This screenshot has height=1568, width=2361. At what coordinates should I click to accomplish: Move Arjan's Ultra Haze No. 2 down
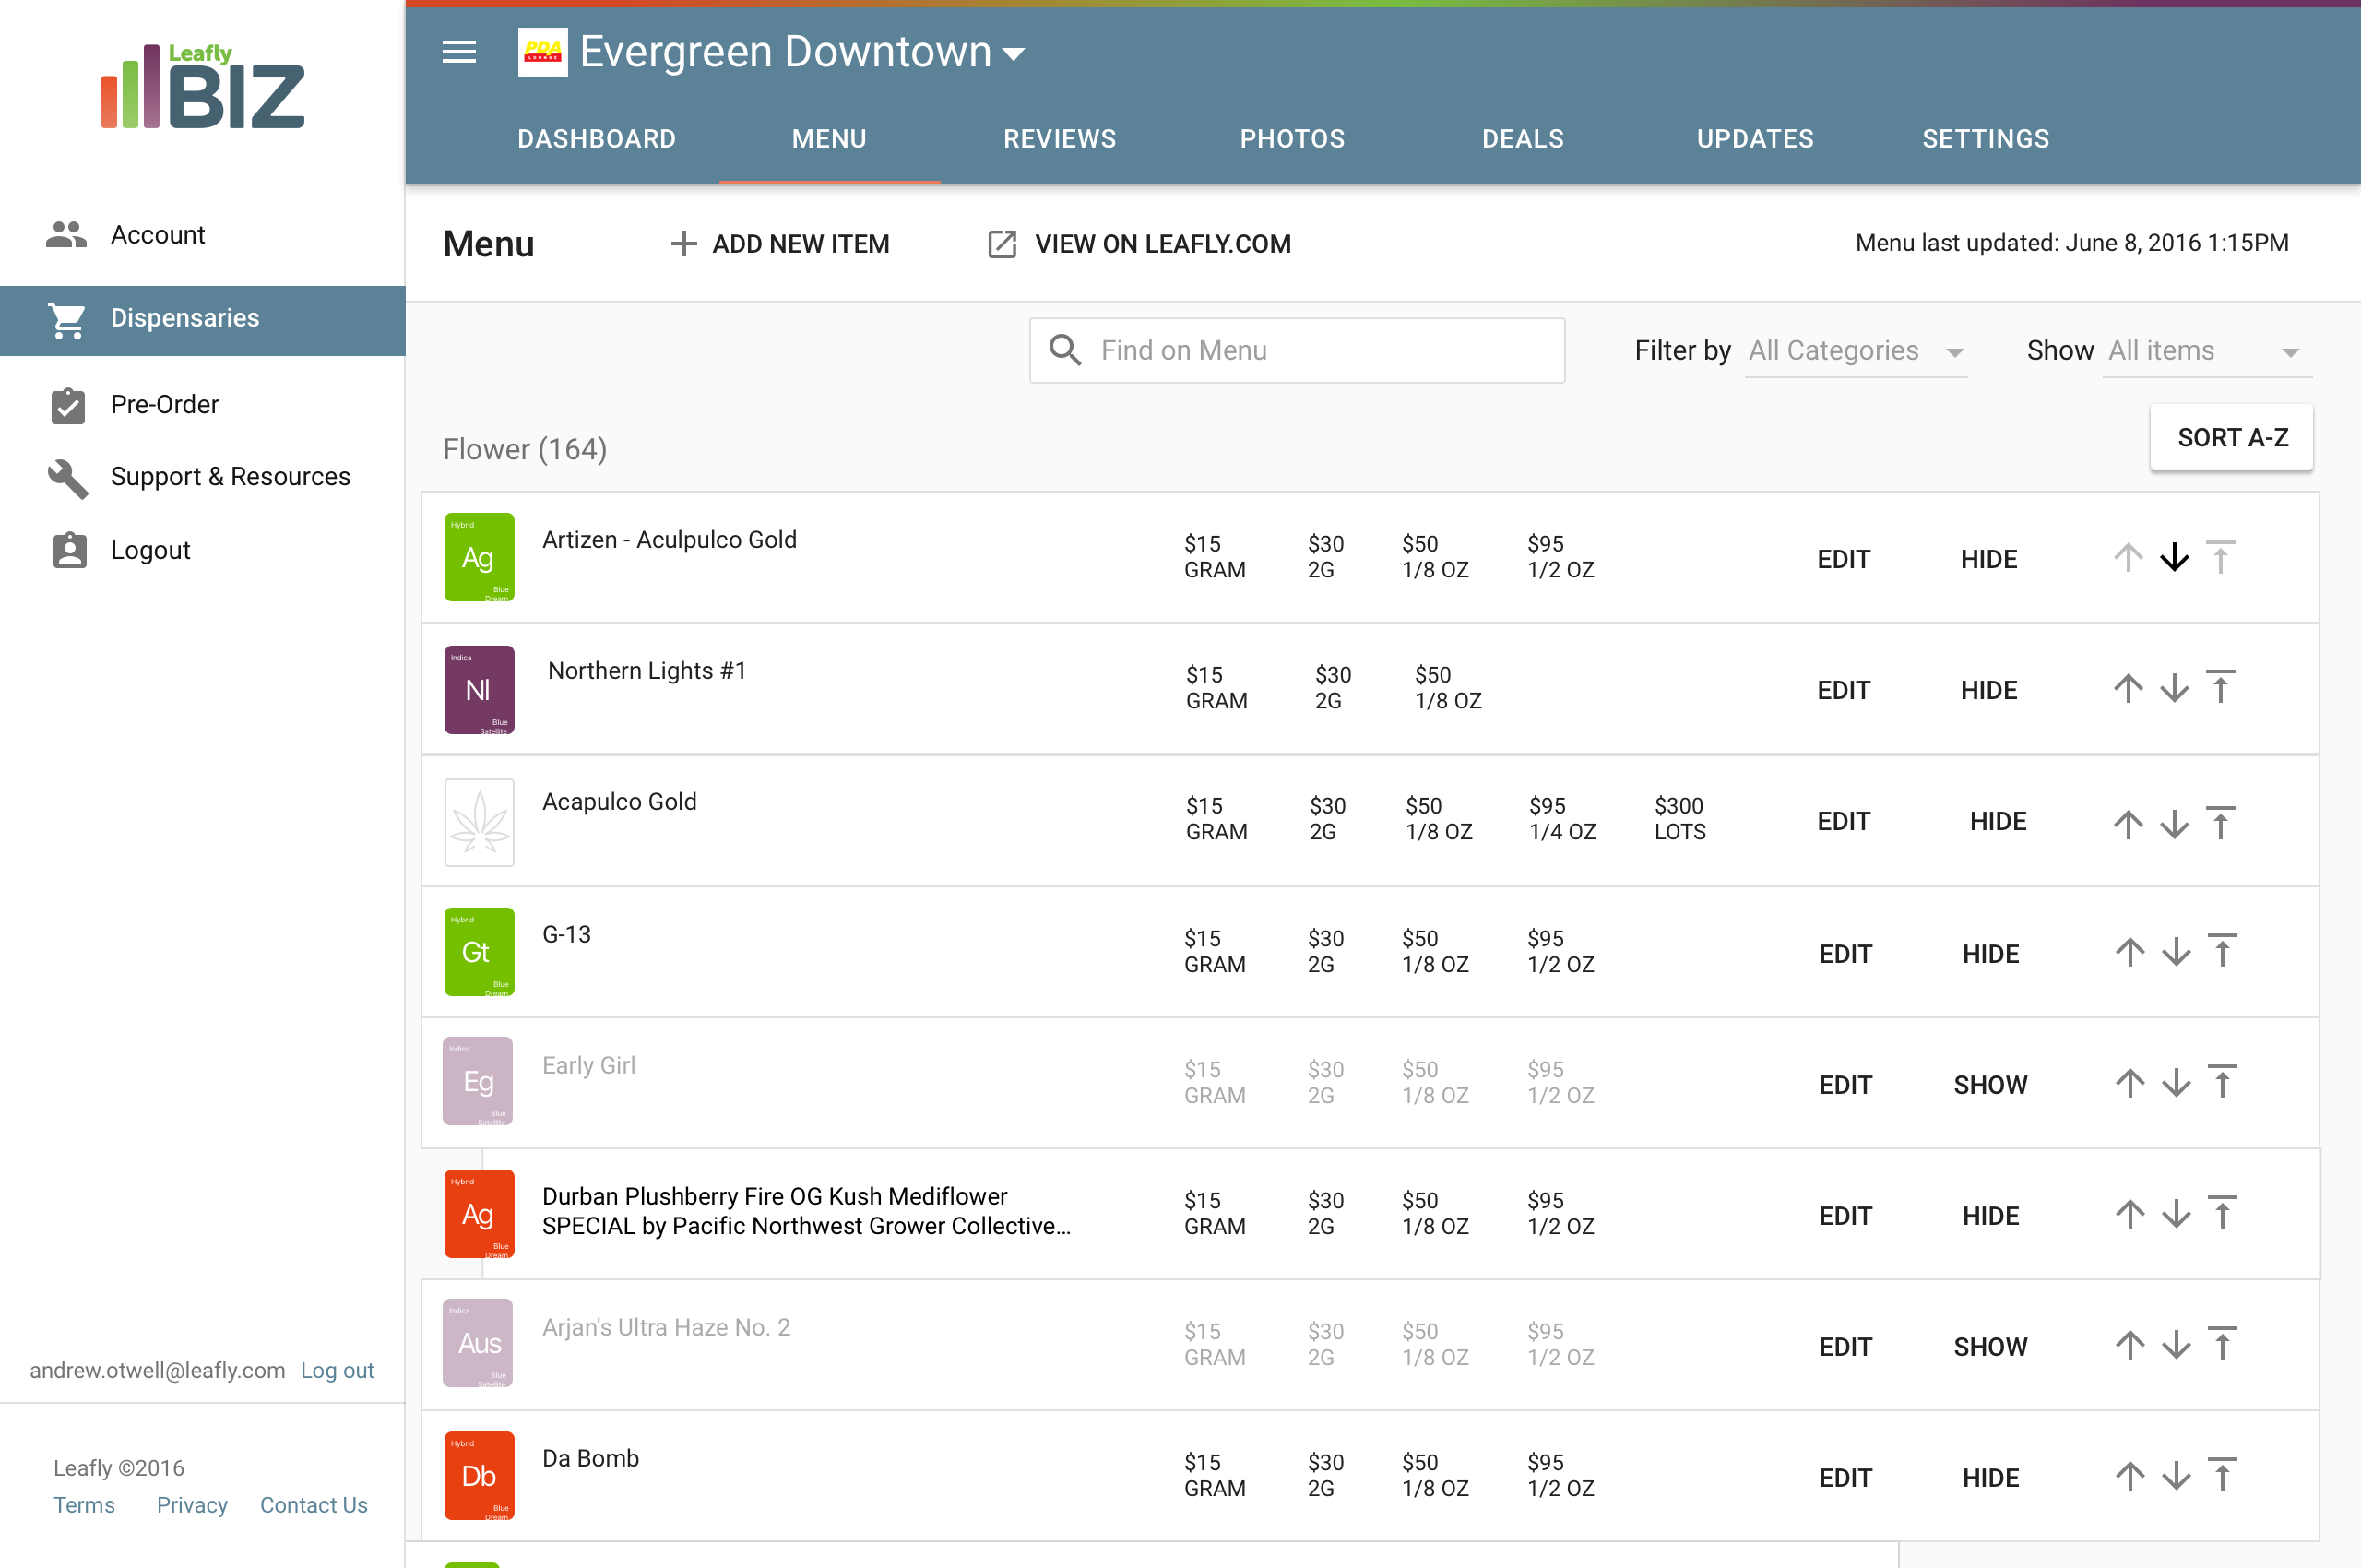[x=2176, y=1345]
